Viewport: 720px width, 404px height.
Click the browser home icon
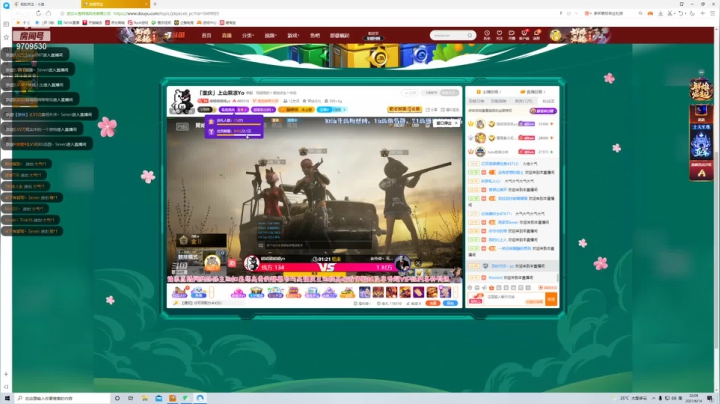[49, 13]
